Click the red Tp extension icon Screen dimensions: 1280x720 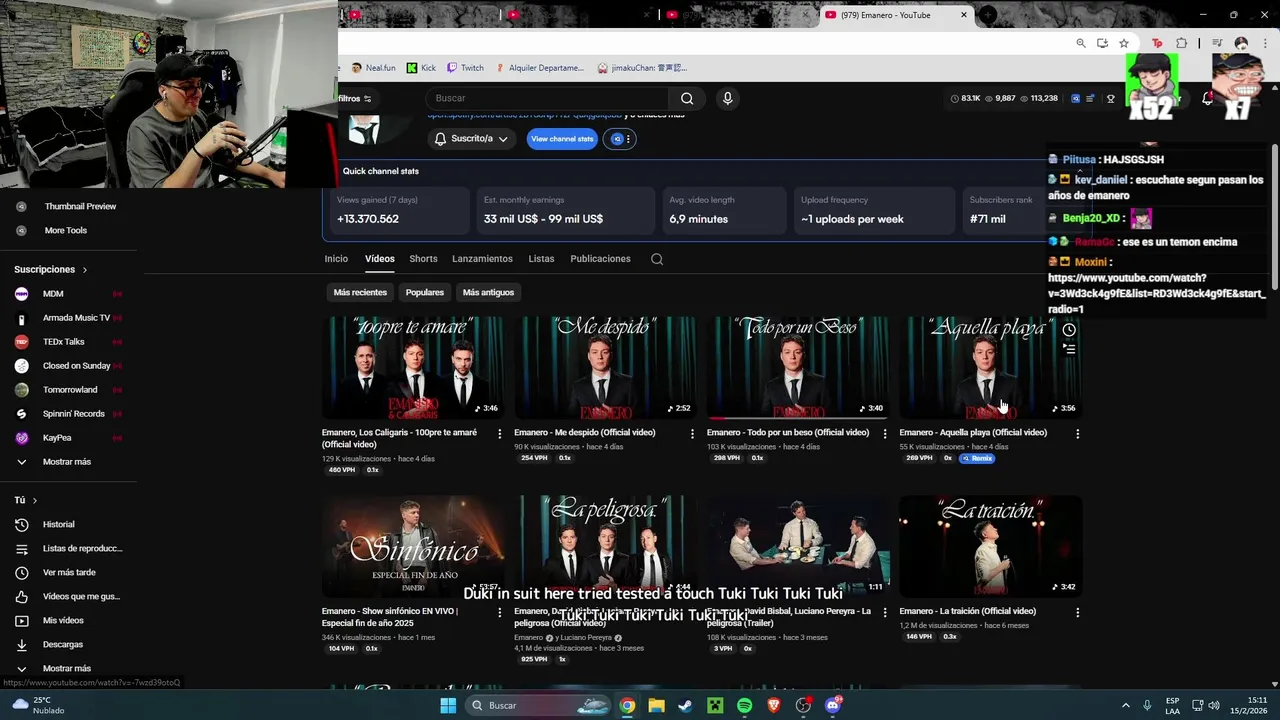click(x=1158, y=43)
